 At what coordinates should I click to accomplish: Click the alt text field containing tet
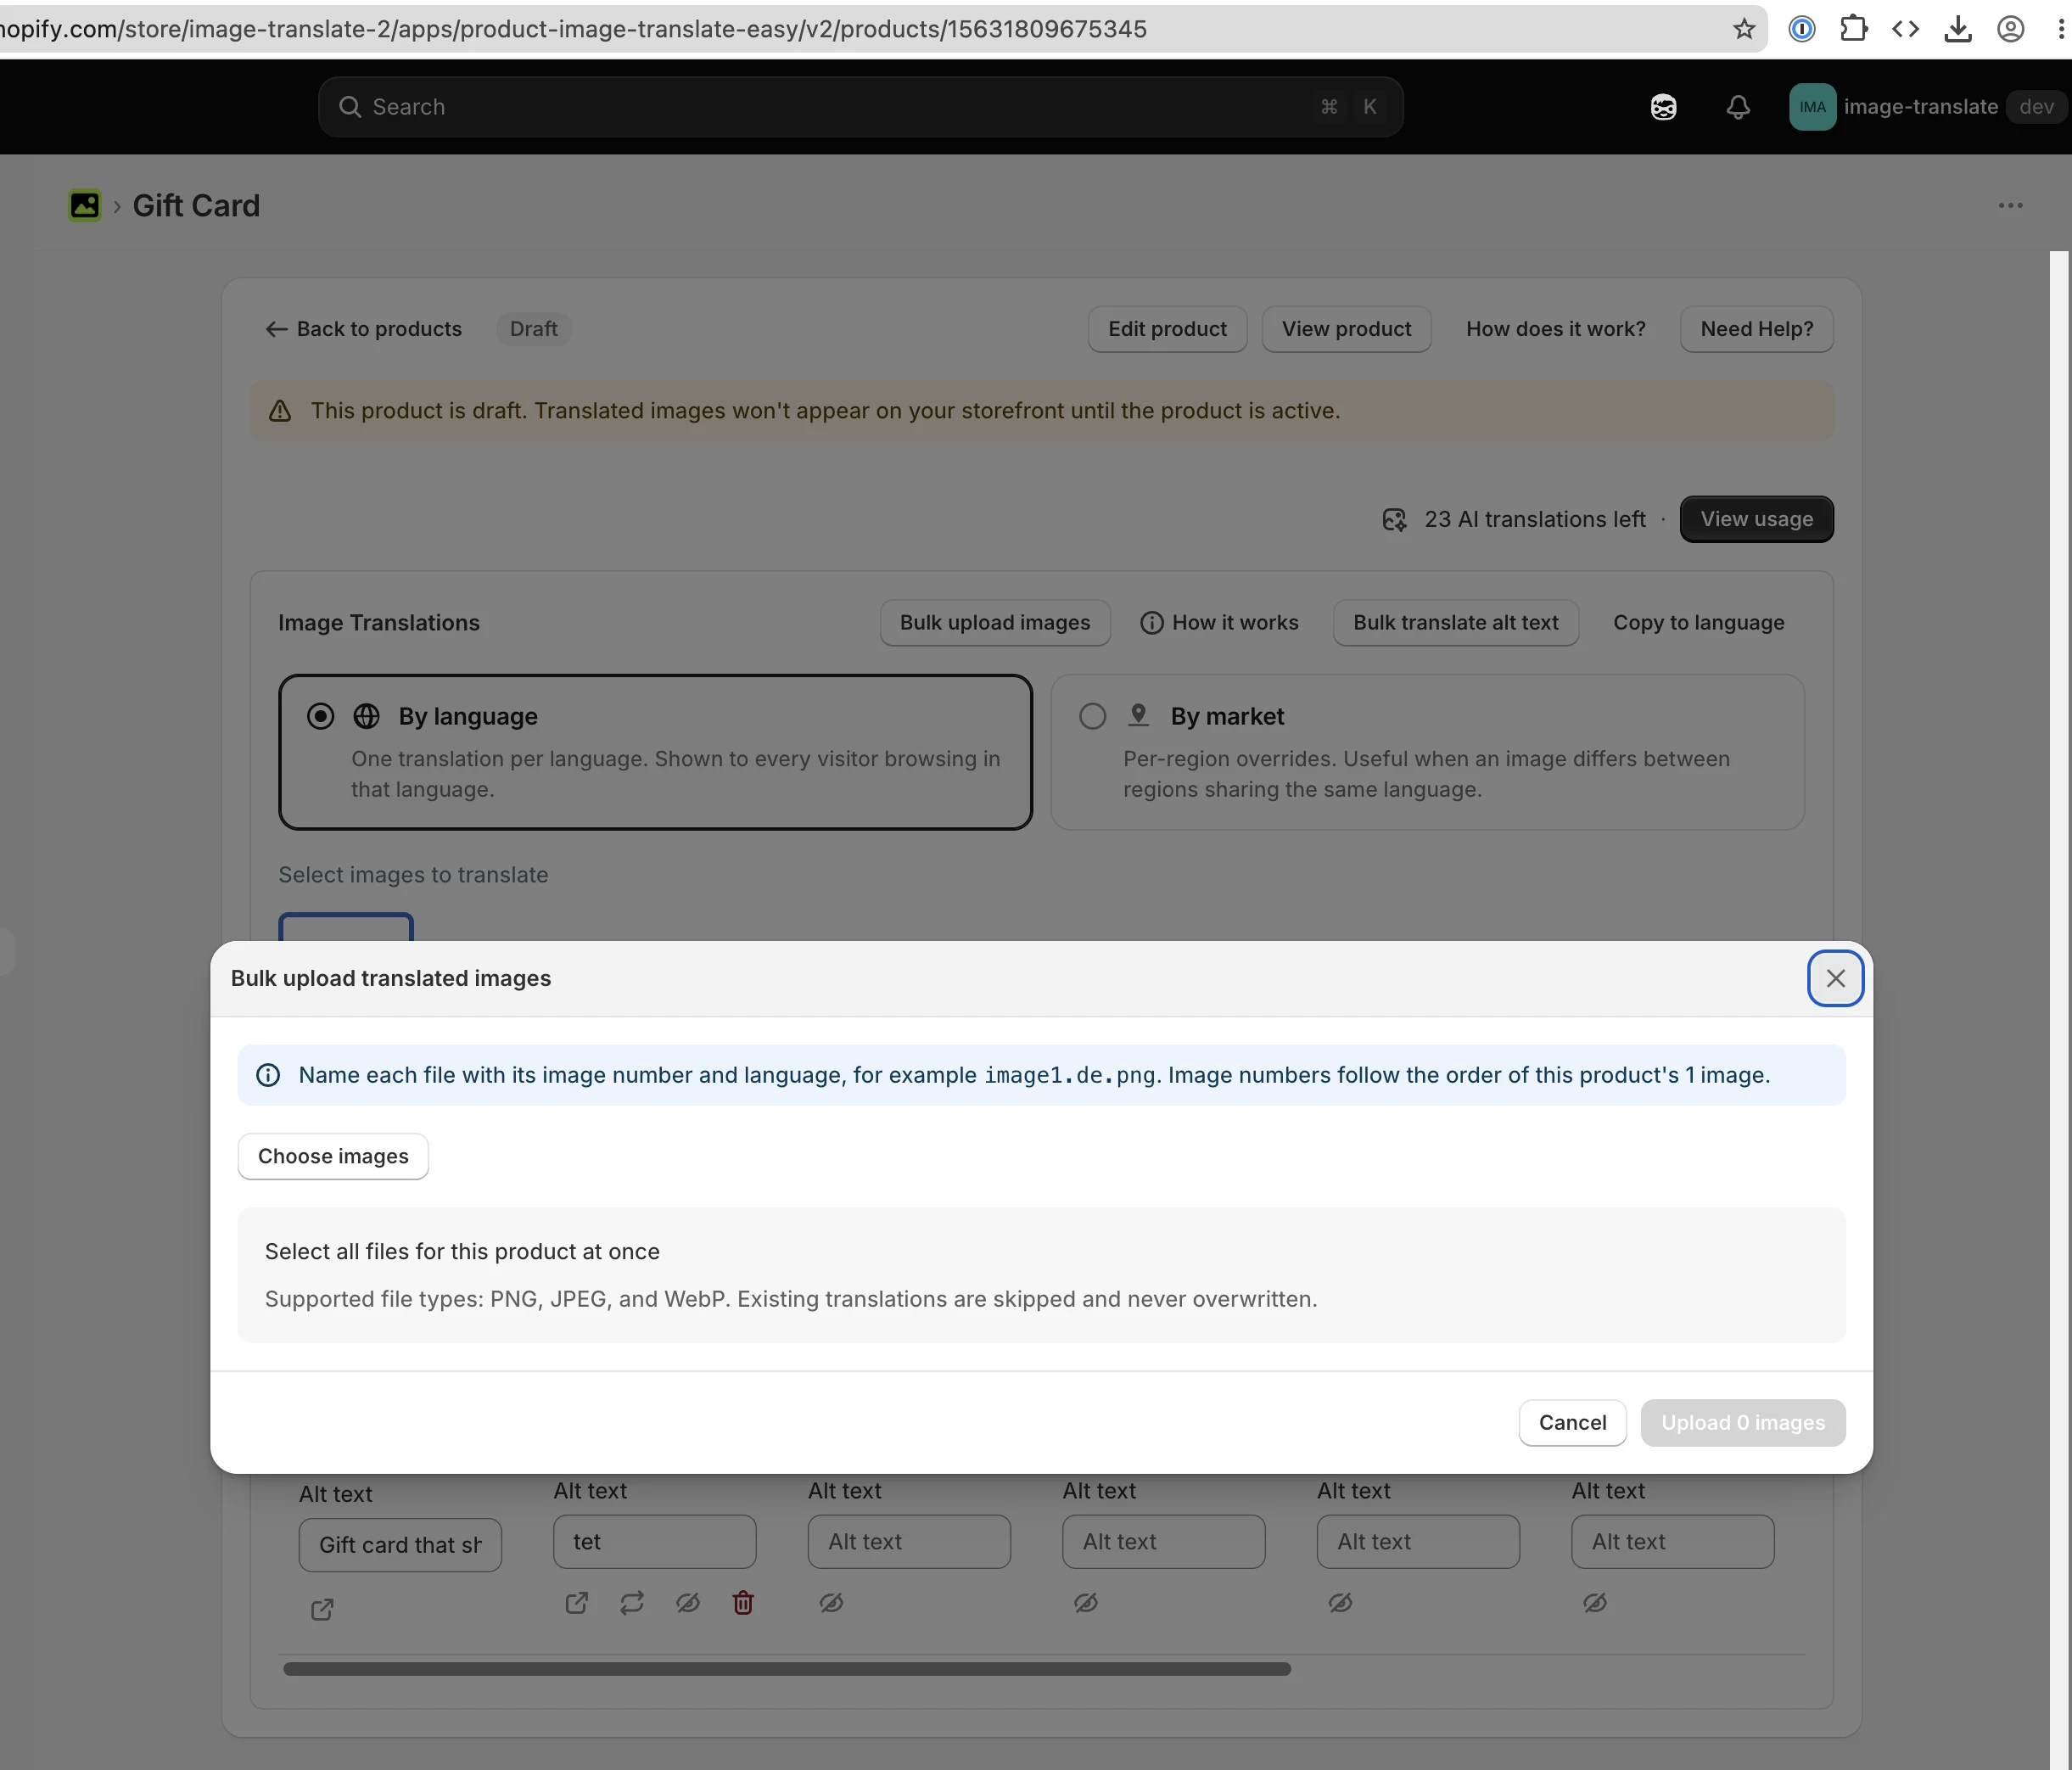(654, 1541)
